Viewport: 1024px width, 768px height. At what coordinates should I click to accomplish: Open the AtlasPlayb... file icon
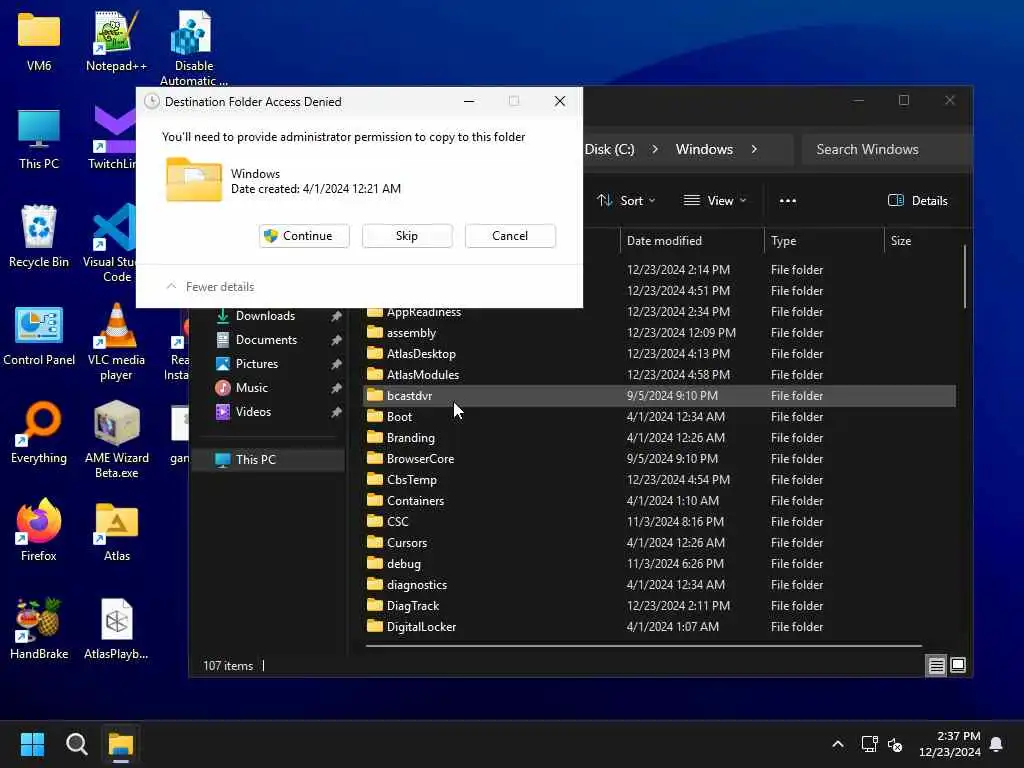116,629
